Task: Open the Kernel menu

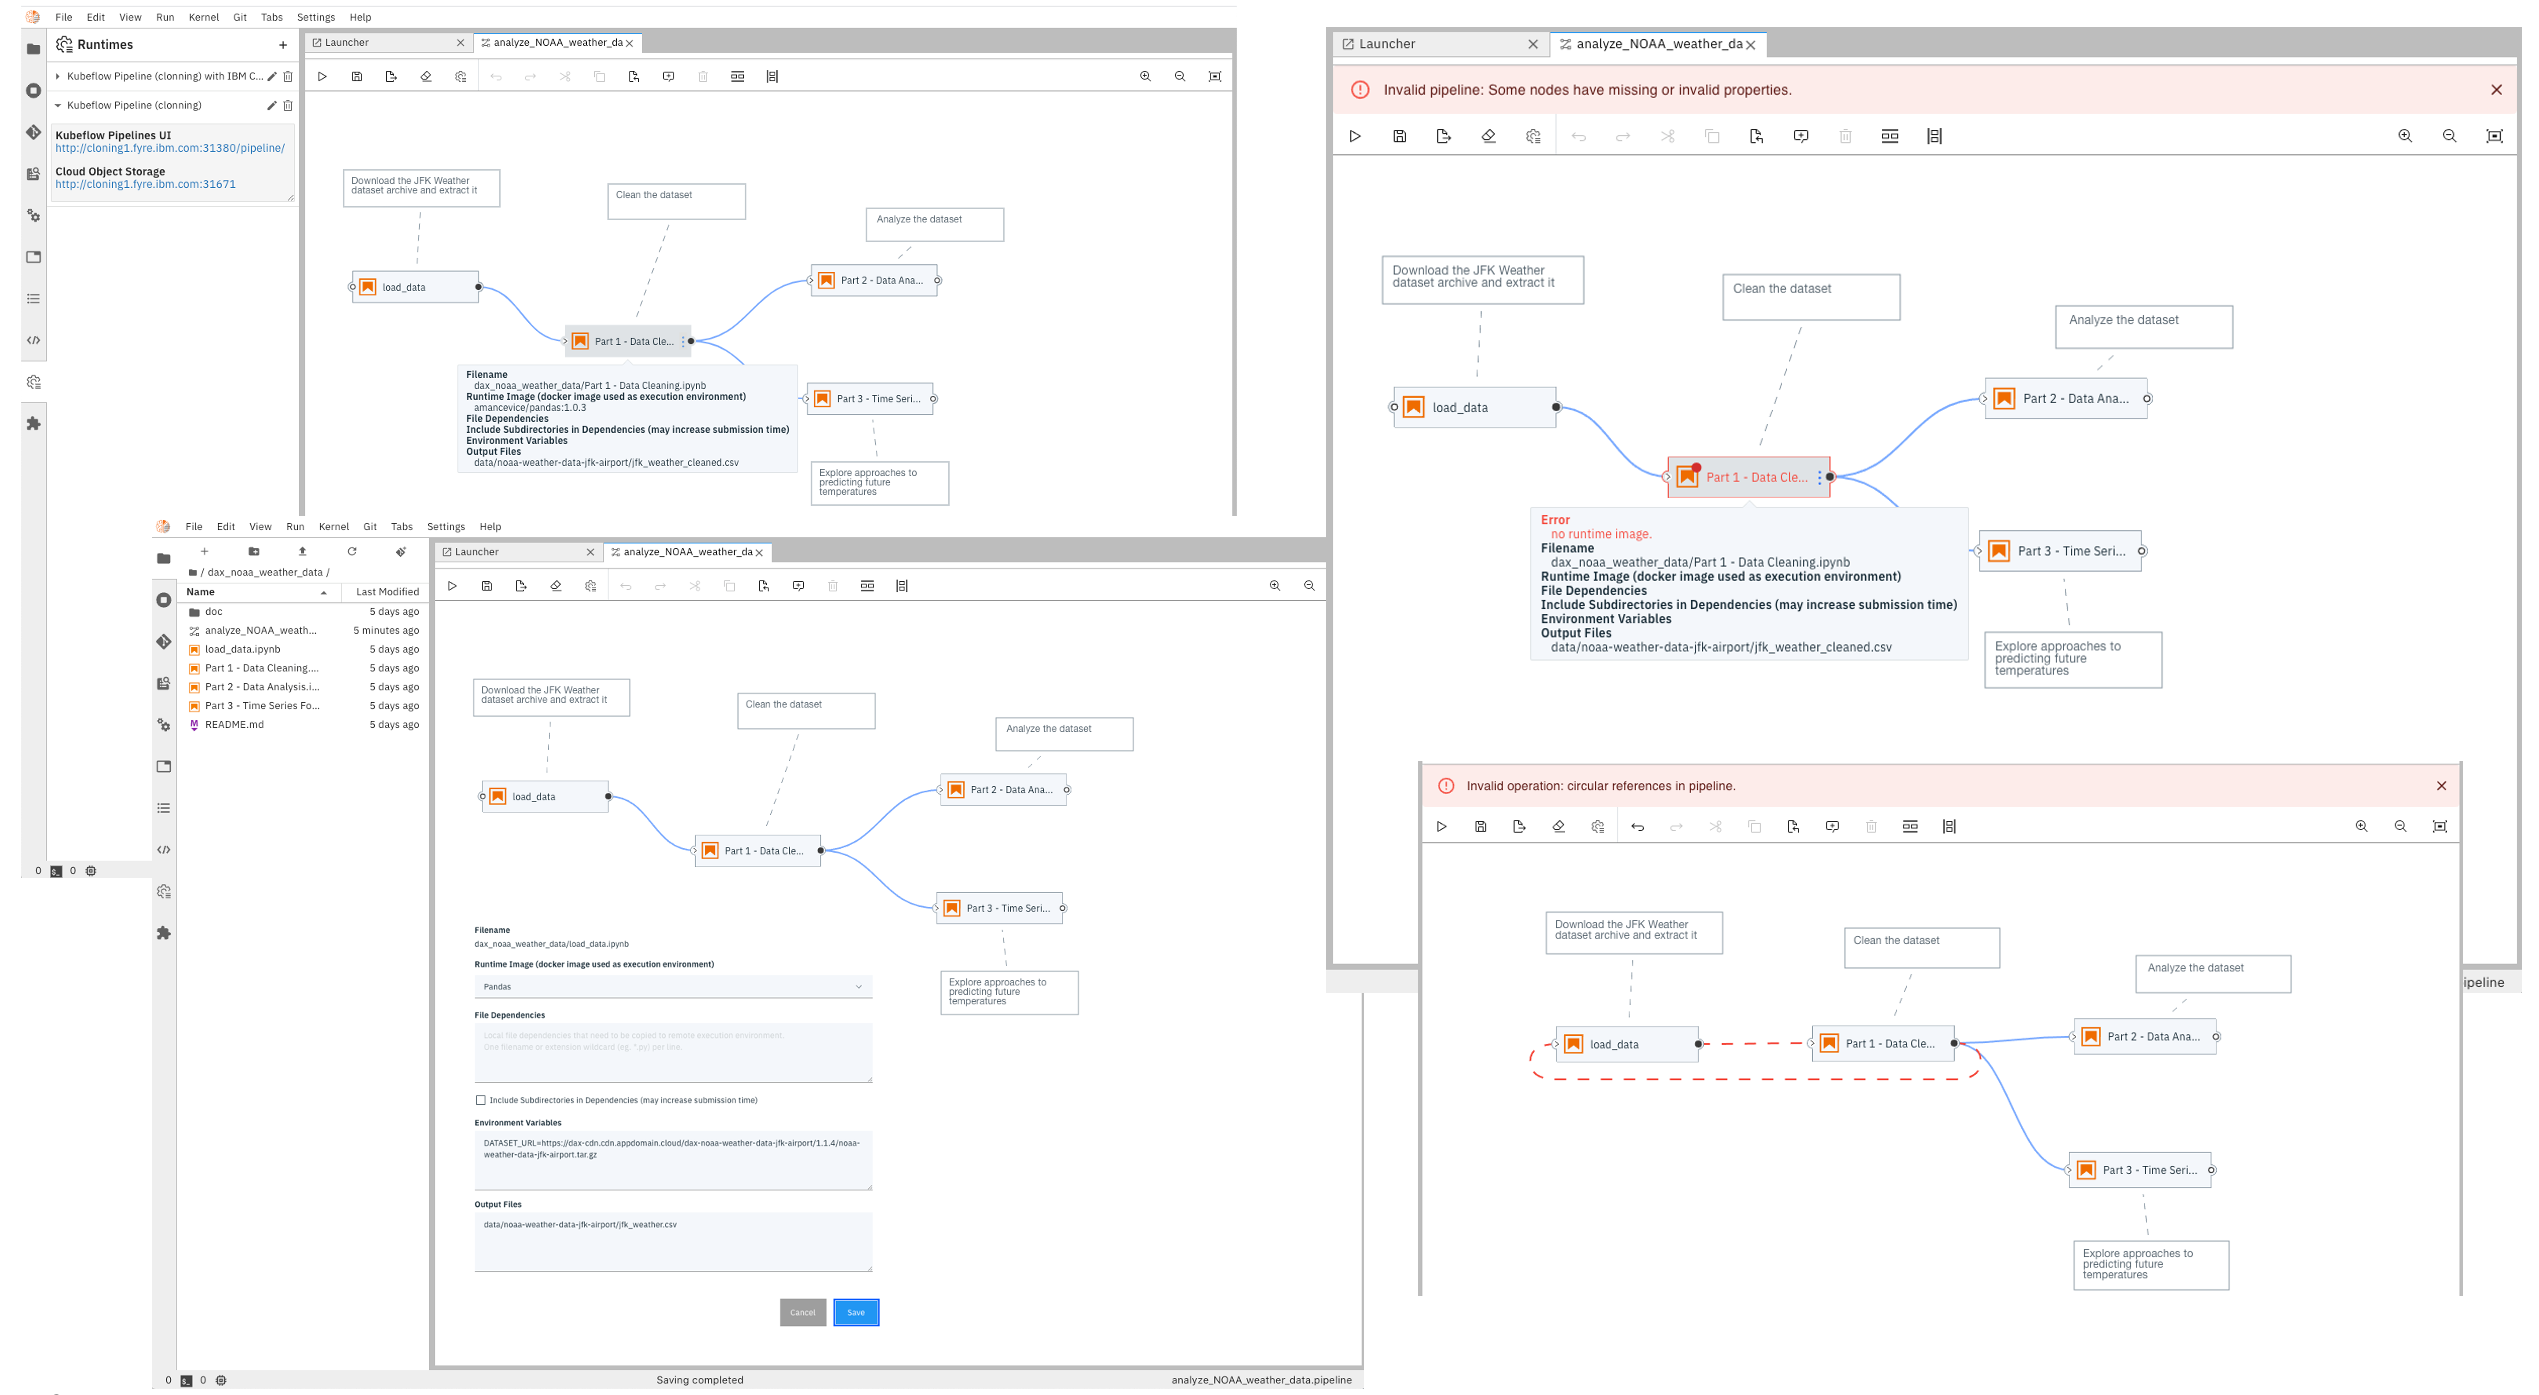Action: [204, 17]
